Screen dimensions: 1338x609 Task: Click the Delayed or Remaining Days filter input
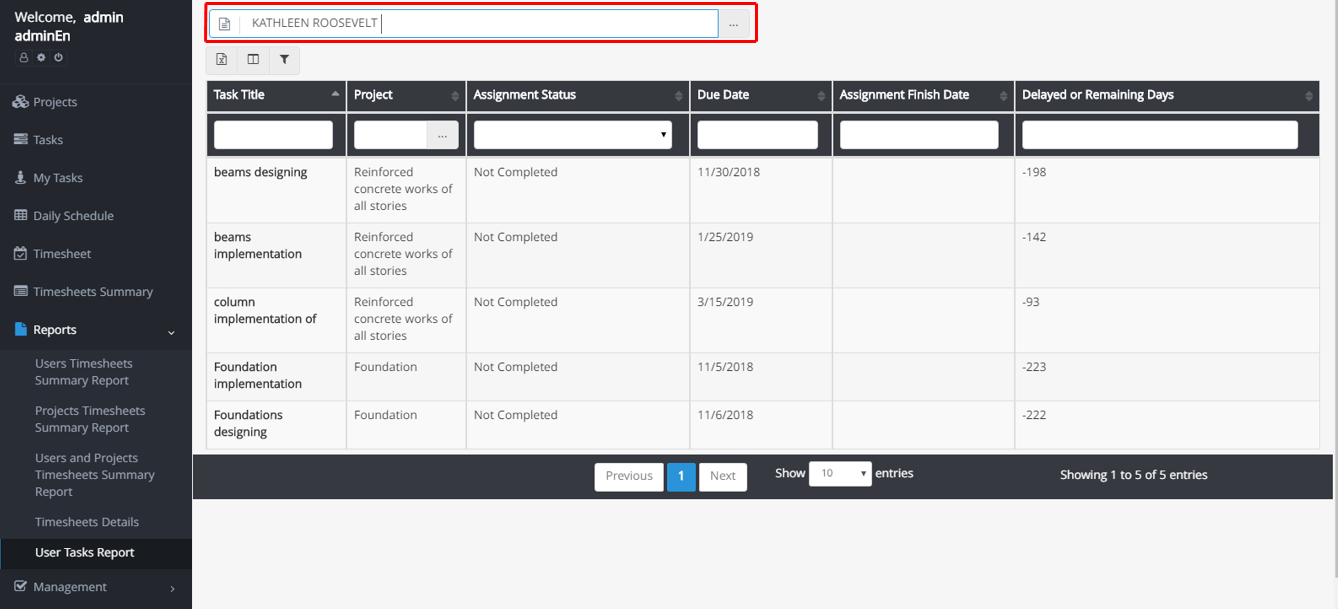1160,135
